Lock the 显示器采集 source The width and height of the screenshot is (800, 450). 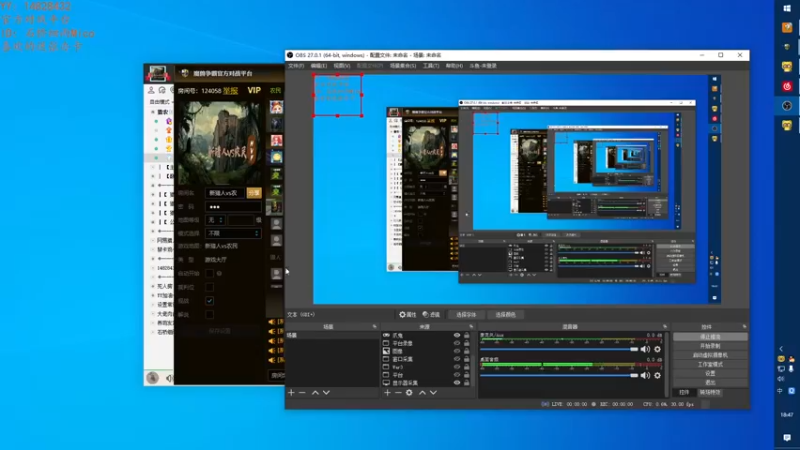466,383
